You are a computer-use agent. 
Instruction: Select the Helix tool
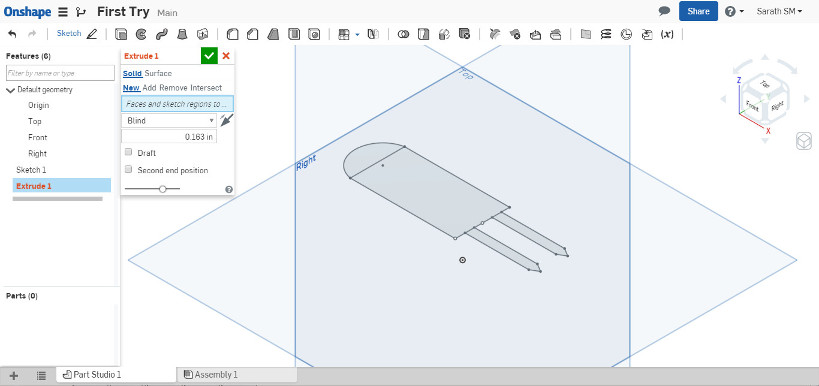(606, 34)
